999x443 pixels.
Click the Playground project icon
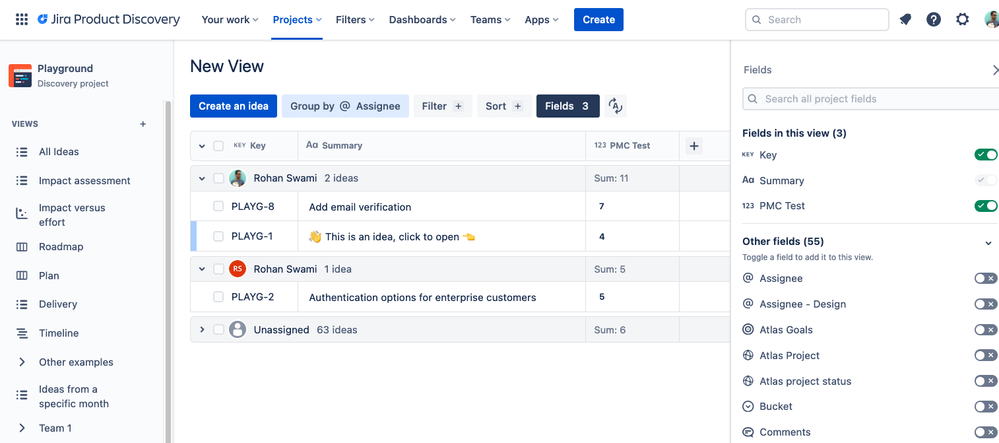[x=20, y=75]
